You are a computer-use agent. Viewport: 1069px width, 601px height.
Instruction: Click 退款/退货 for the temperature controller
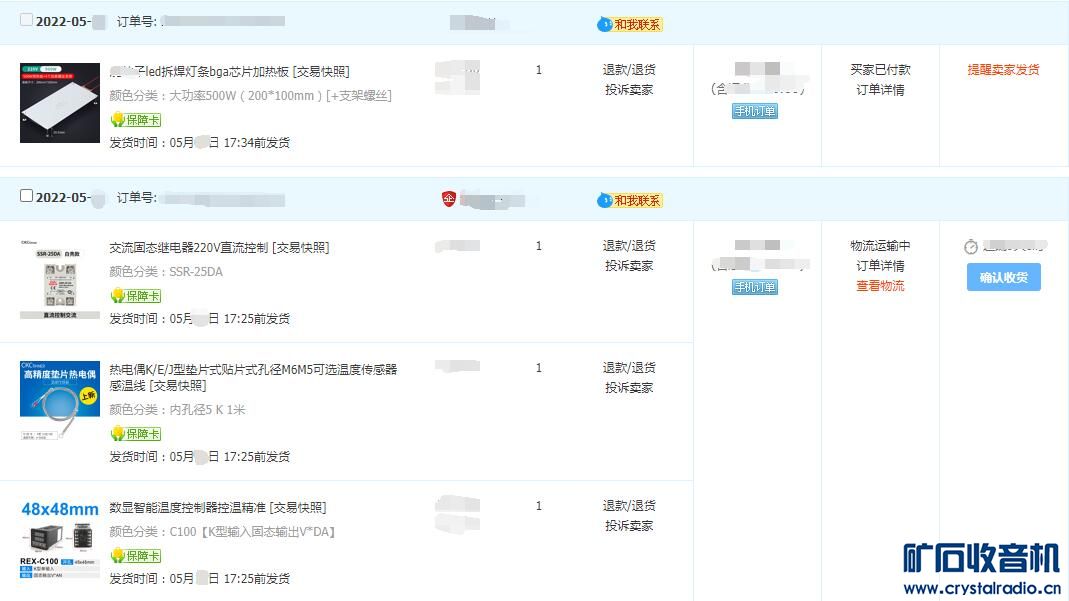629,506
